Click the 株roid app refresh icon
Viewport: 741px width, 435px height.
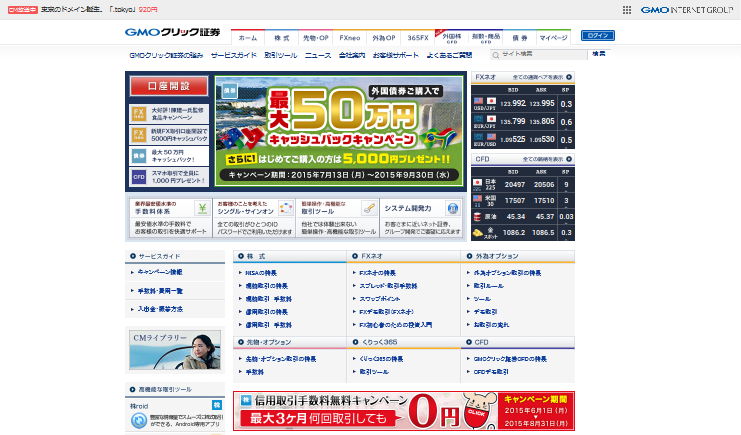point(138,420)
